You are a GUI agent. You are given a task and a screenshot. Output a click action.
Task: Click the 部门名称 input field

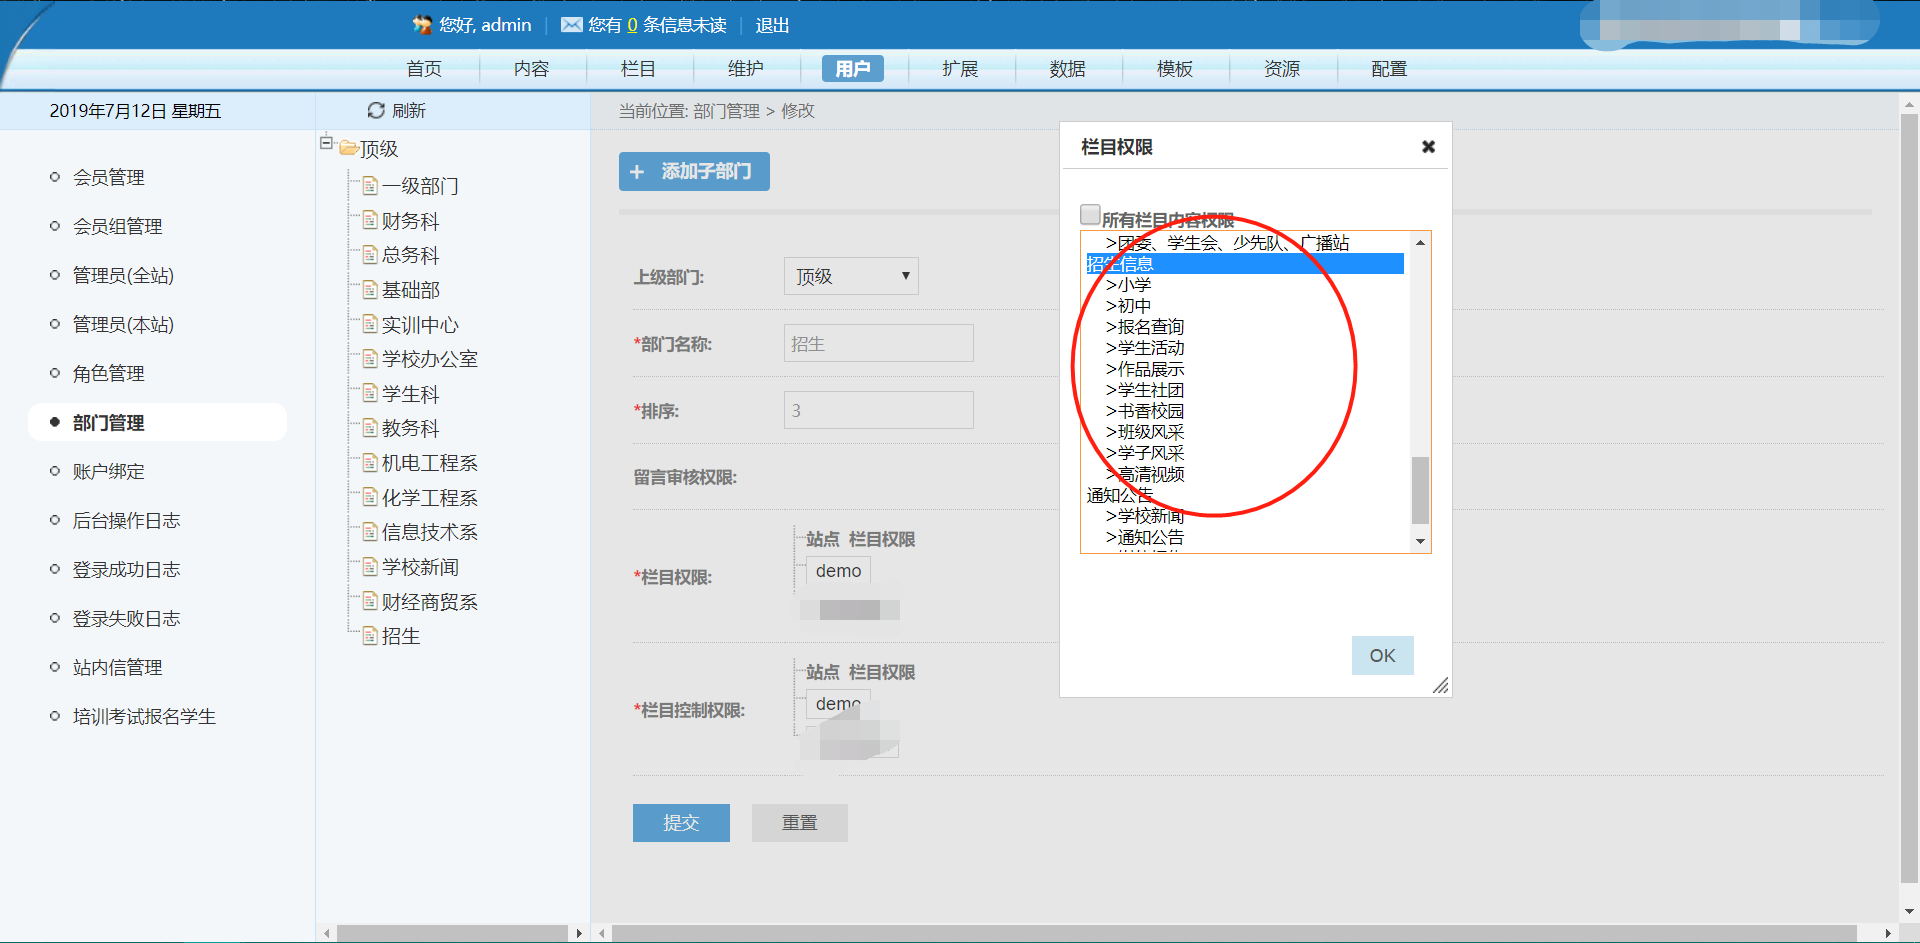tap(879, 343)
